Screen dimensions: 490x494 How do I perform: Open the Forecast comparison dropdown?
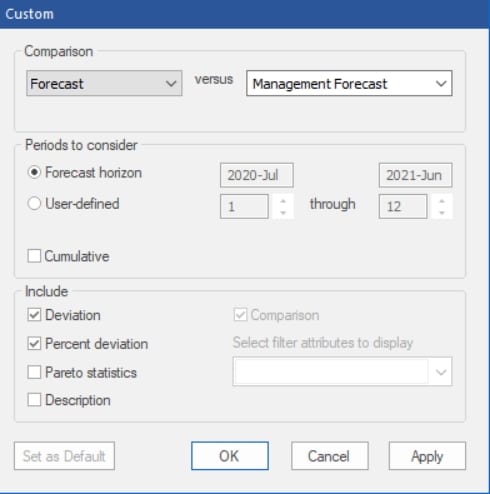(104, 83)
